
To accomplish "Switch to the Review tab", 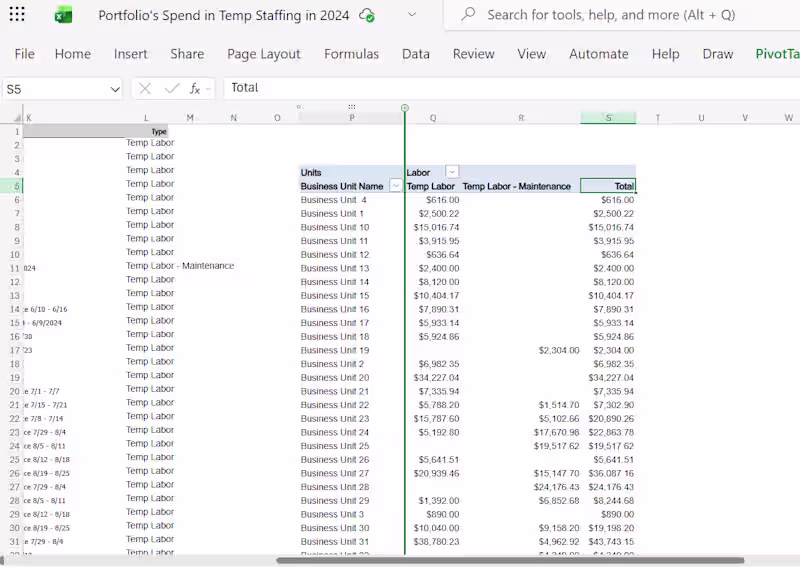I will click(473, 54).
